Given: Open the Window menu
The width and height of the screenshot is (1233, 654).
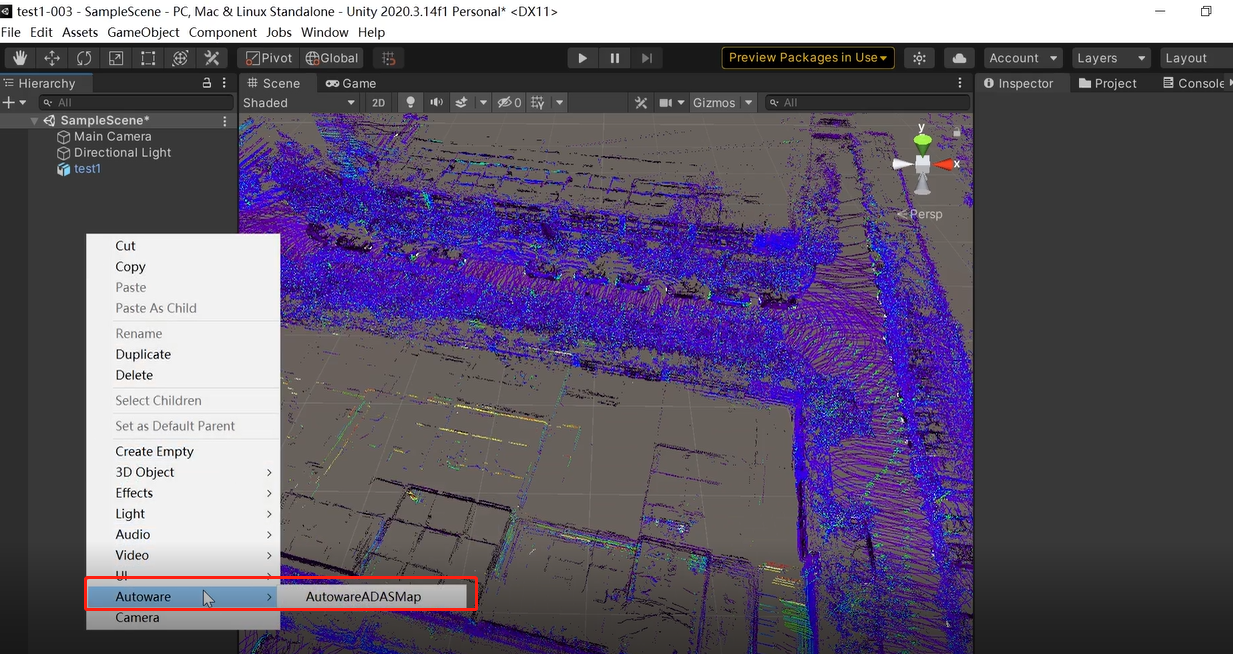Looking at the screenshot, I should 325,32.
